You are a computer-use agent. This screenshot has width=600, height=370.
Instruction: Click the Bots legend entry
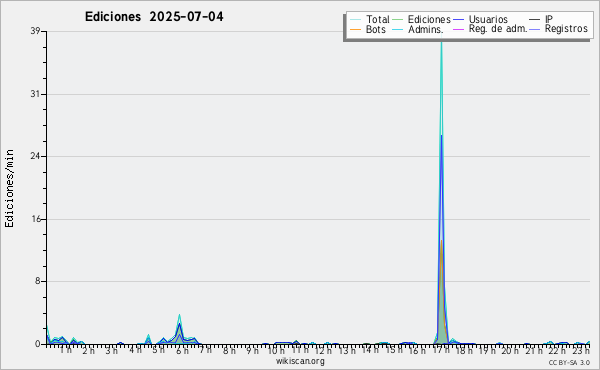click(368, 29)
